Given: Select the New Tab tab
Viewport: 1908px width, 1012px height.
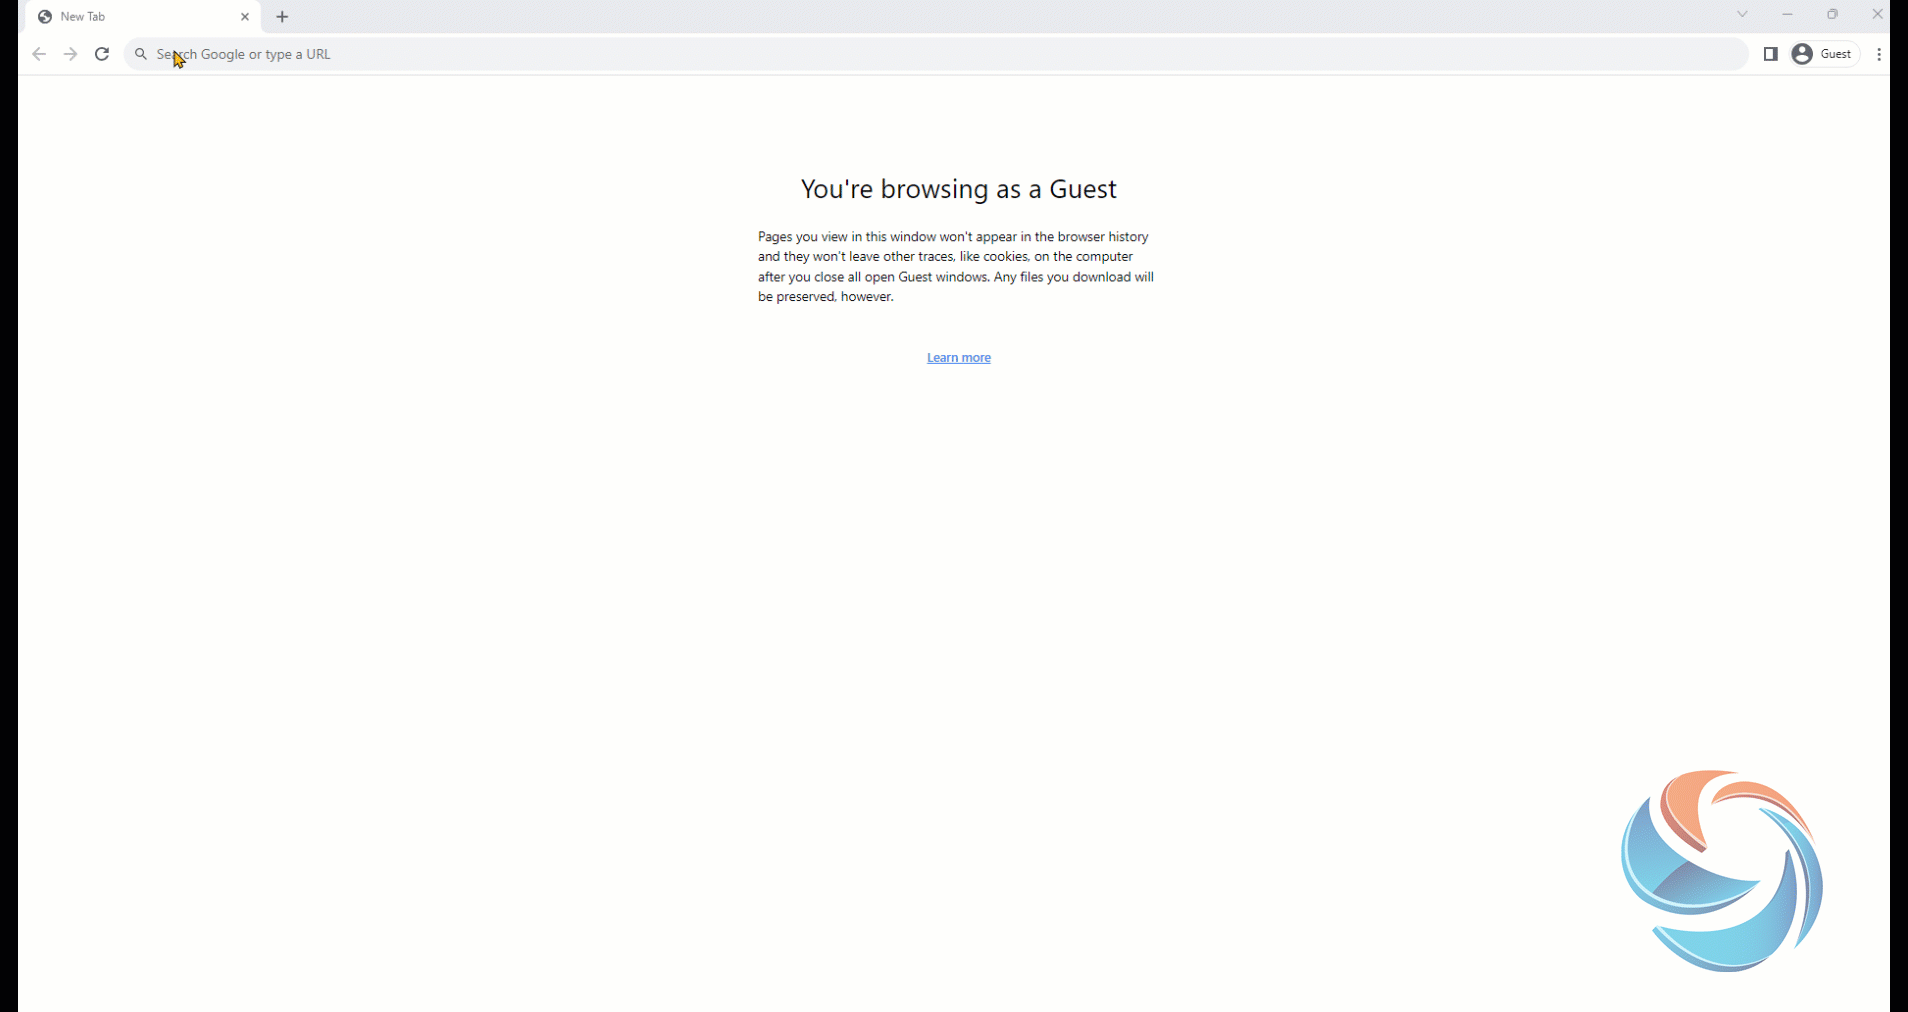Looking at the screenshot, I should pos(144,17).
